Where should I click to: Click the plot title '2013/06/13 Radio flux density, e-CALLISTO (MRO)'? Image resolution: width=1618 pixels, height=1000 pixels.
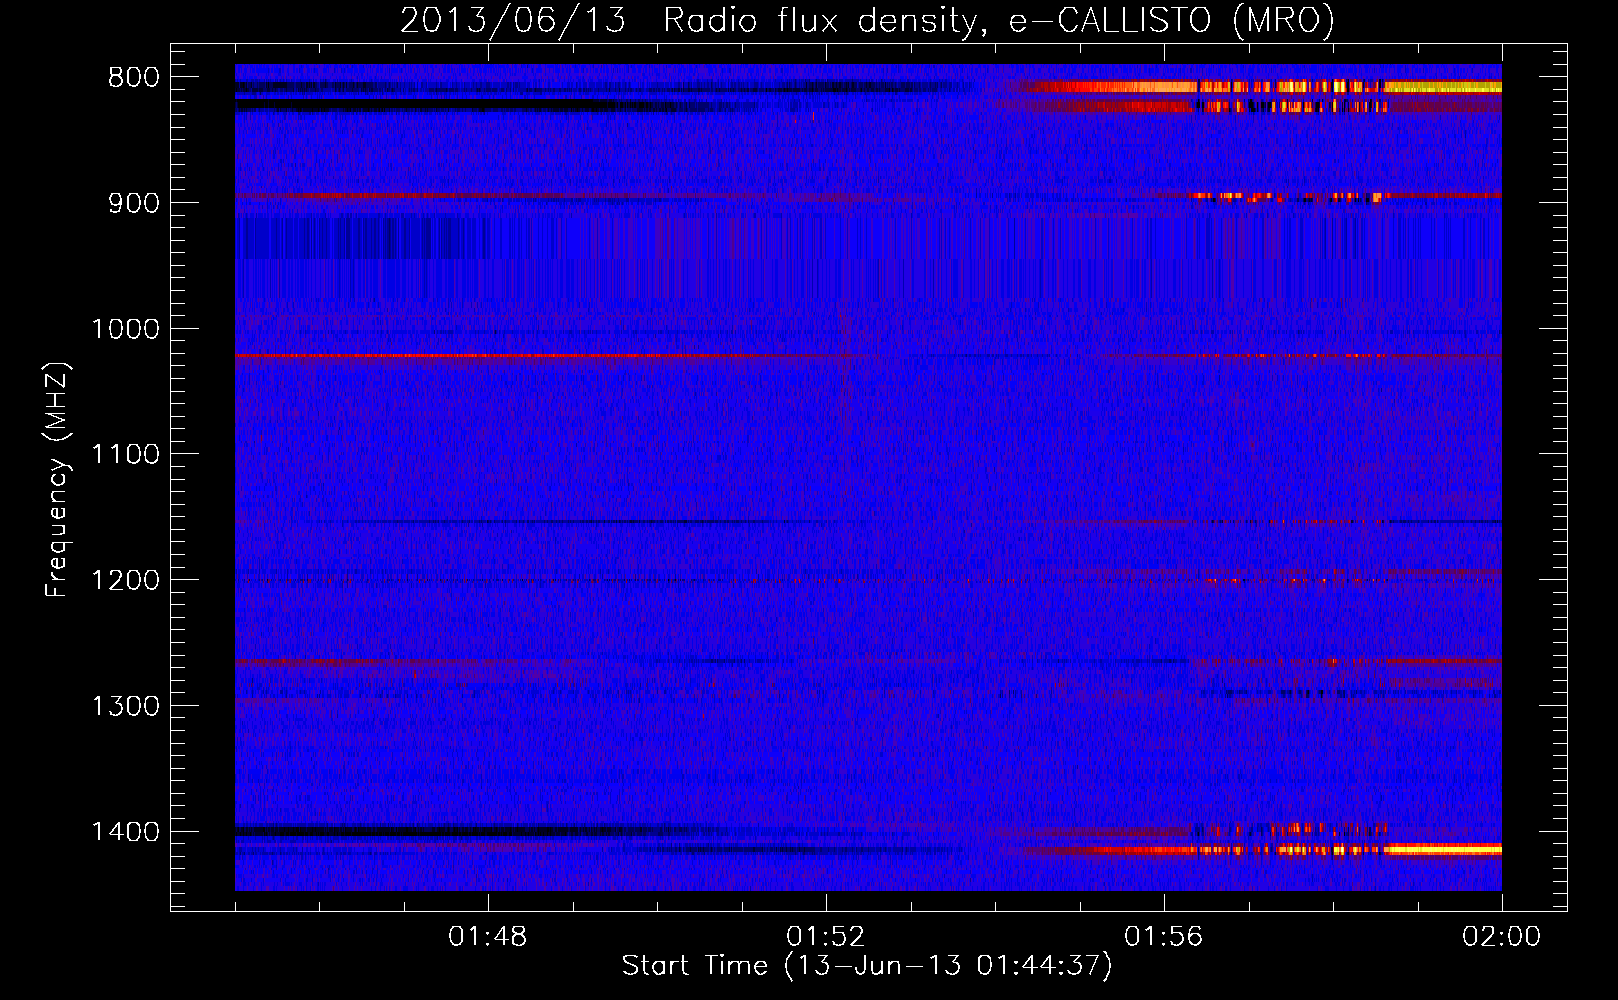[867, 20]
